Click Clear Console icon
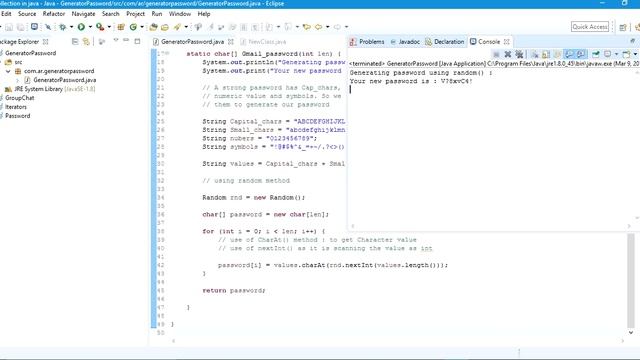The image size is (640, 360). pos(535,54)
